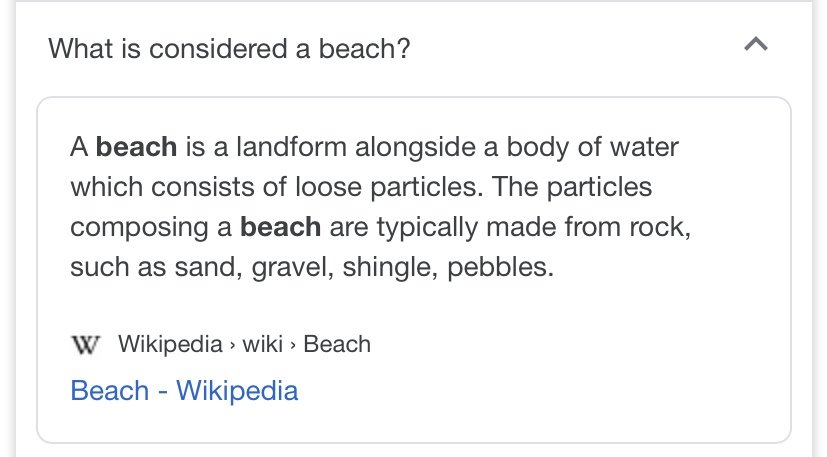827x457 pixels.
Task: Click "Wikipedia" in the blue link title
Action: (x=237, y=391)
